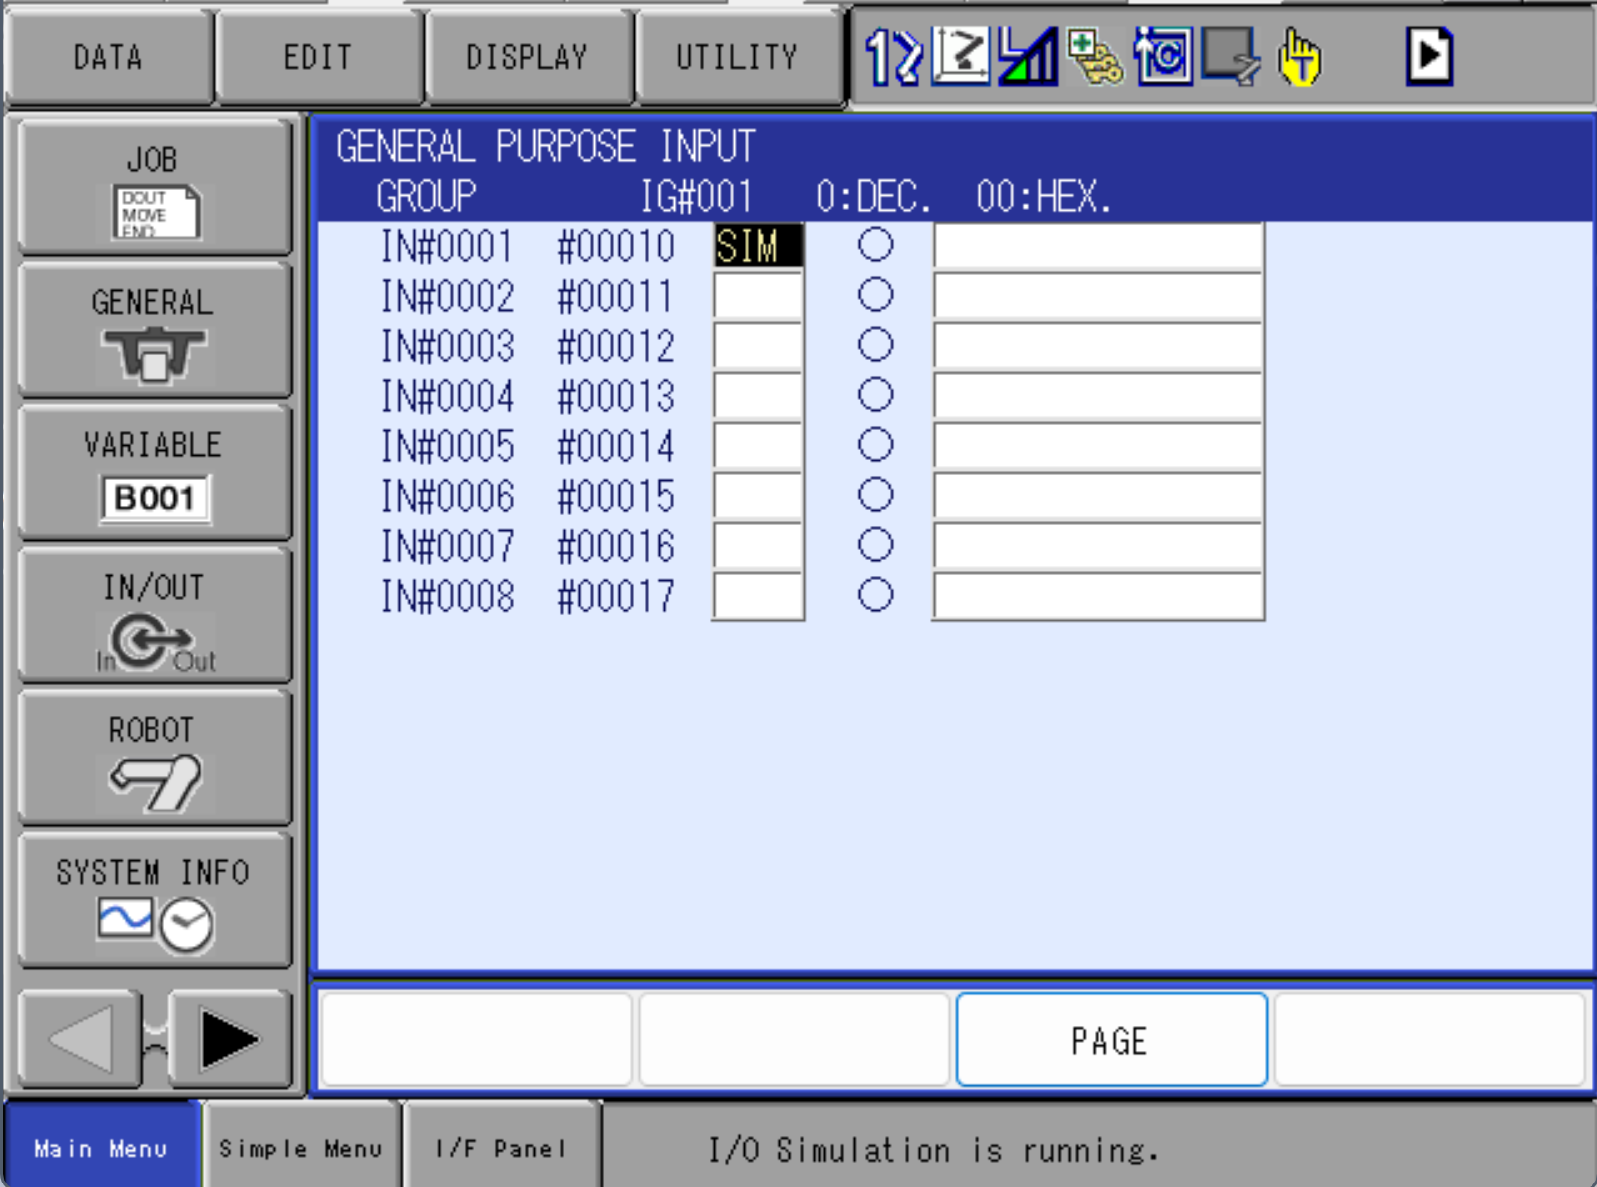Select the IN#0004 label
Screen dimensions: 1597x1187
tap(447, 396)
